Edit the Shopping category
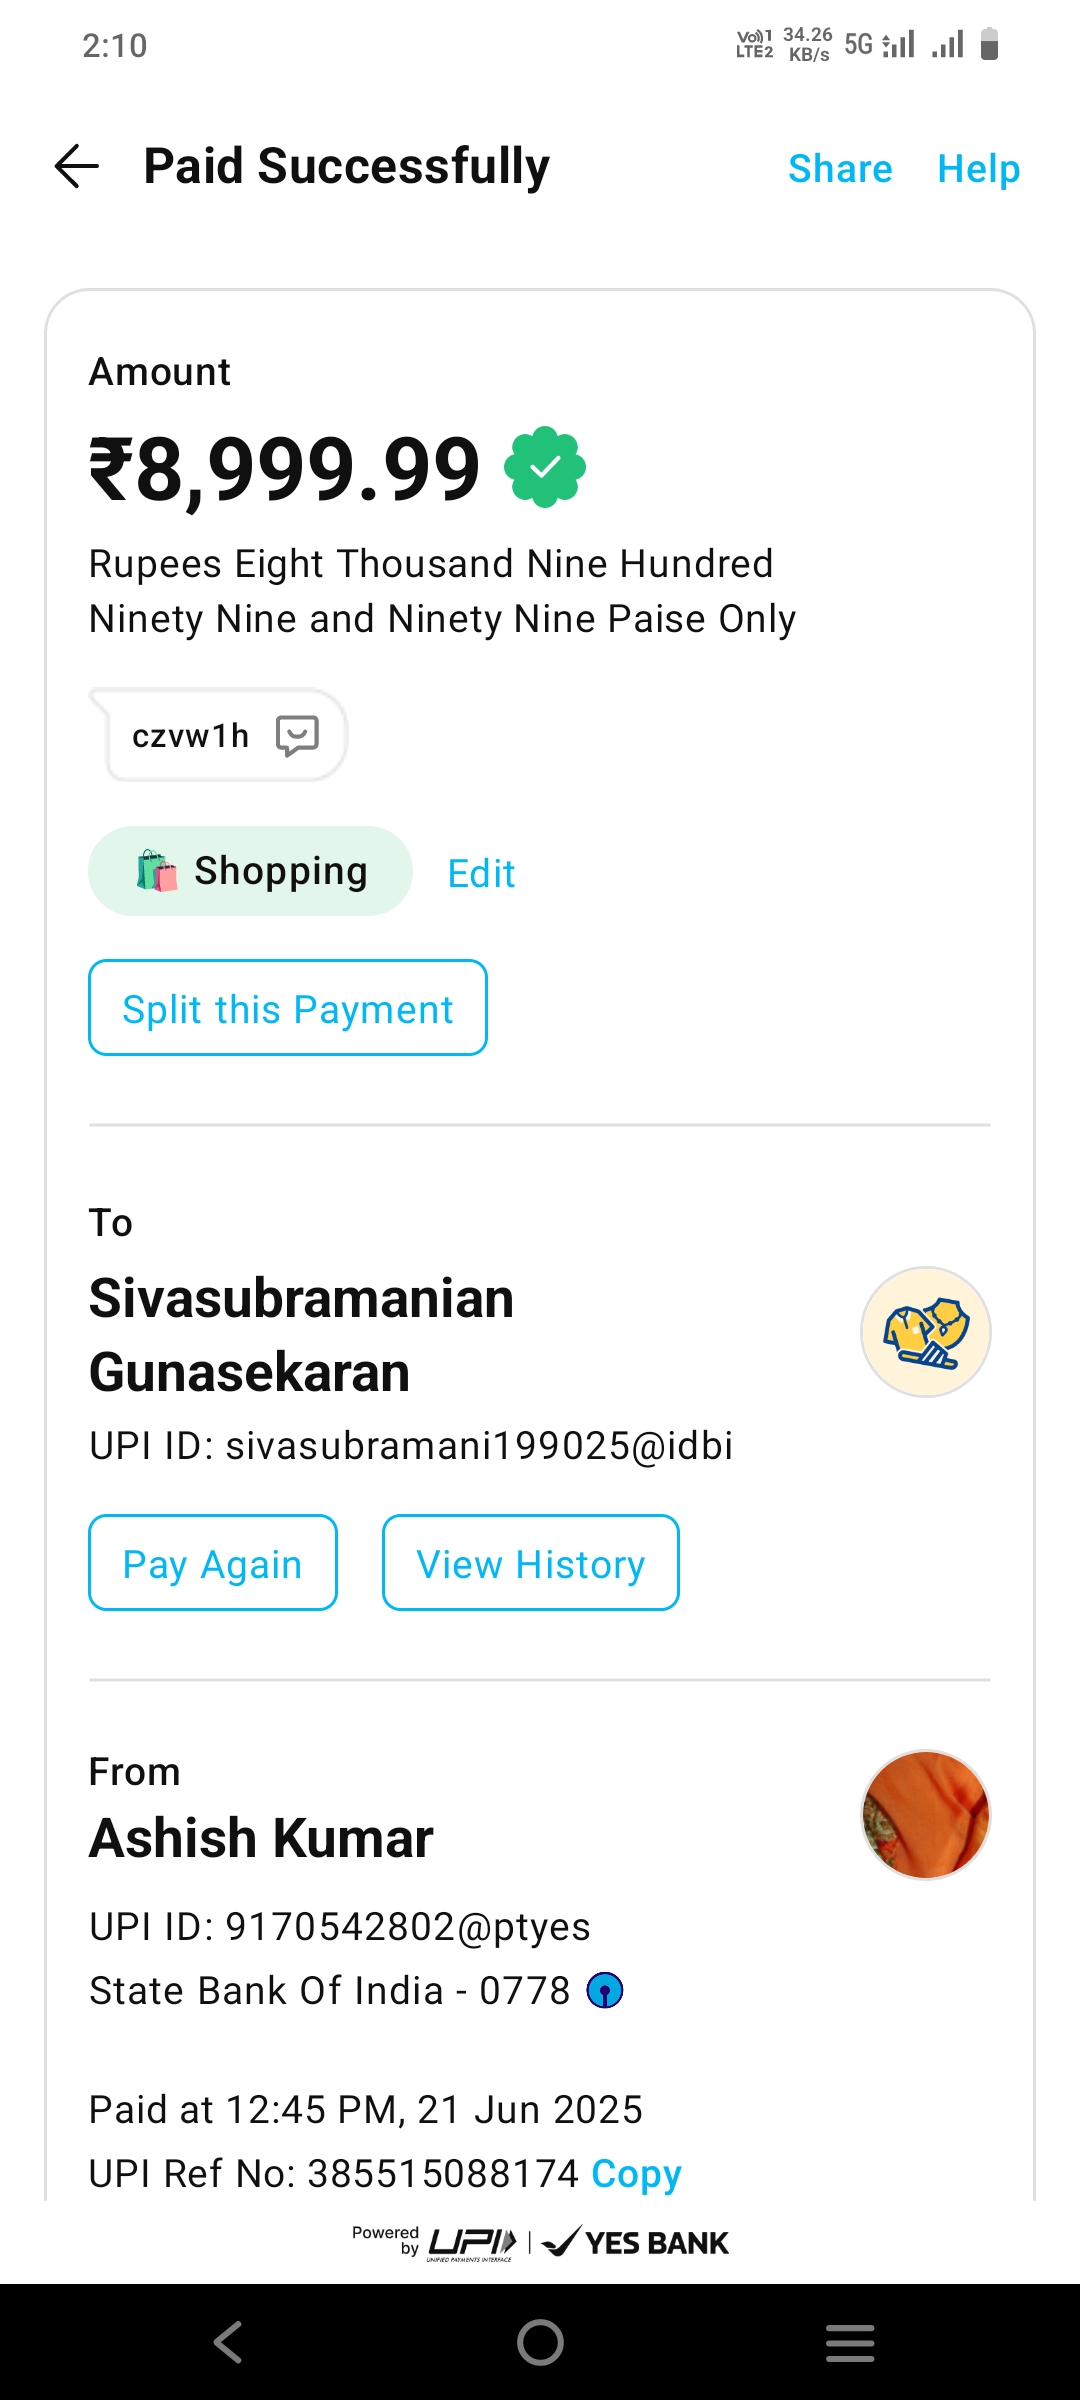Viewport: 1080px width, 2400px height. [x=481, y=874]
